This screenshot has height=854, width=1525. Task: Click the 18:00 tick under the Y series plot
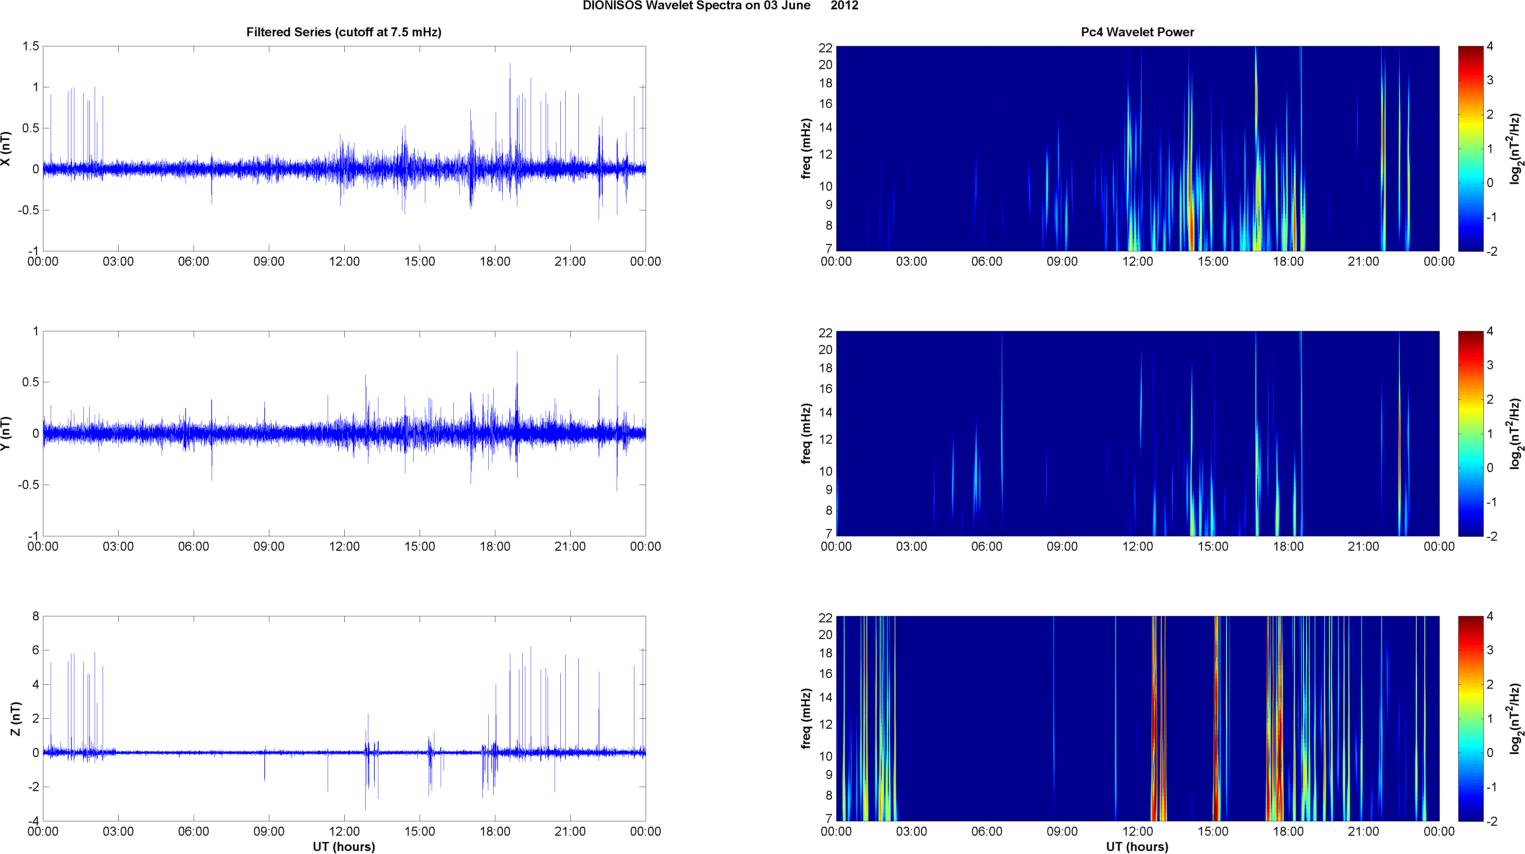coord(495,547)
